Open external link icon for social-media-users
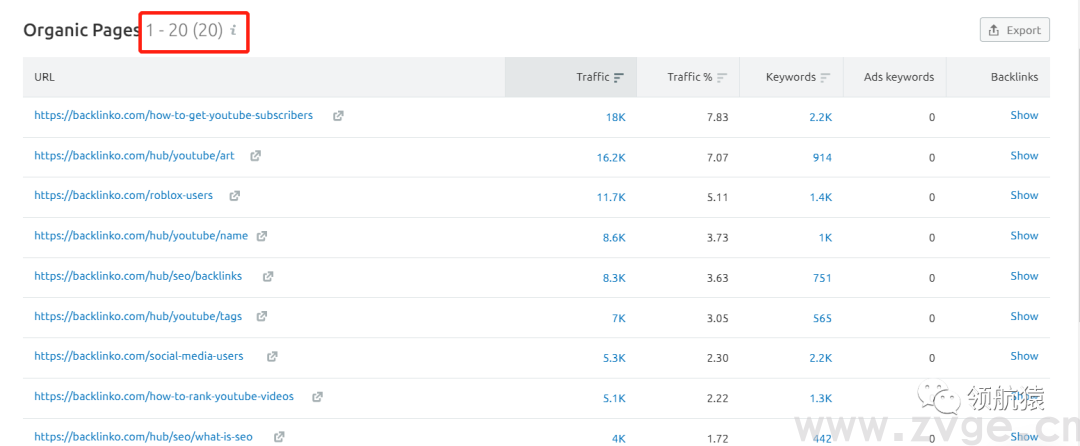The width and height of the screenshot is (1080, 446). [272, 356]
